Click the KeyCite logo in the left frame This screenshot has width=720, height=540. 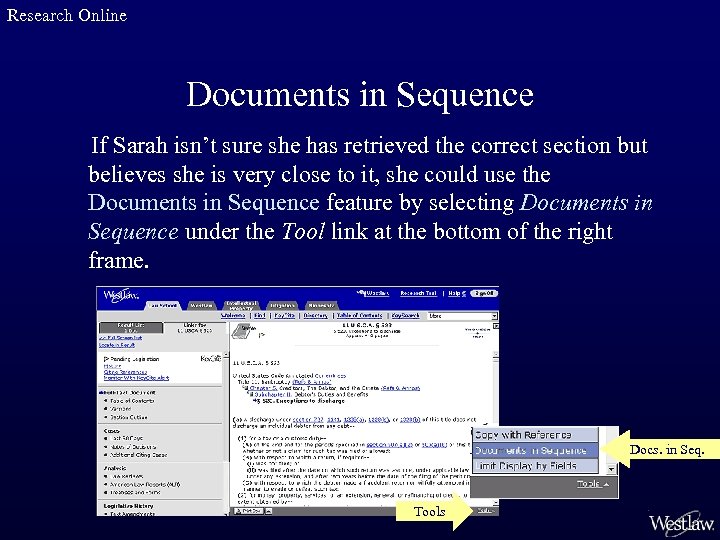(211, 358)
